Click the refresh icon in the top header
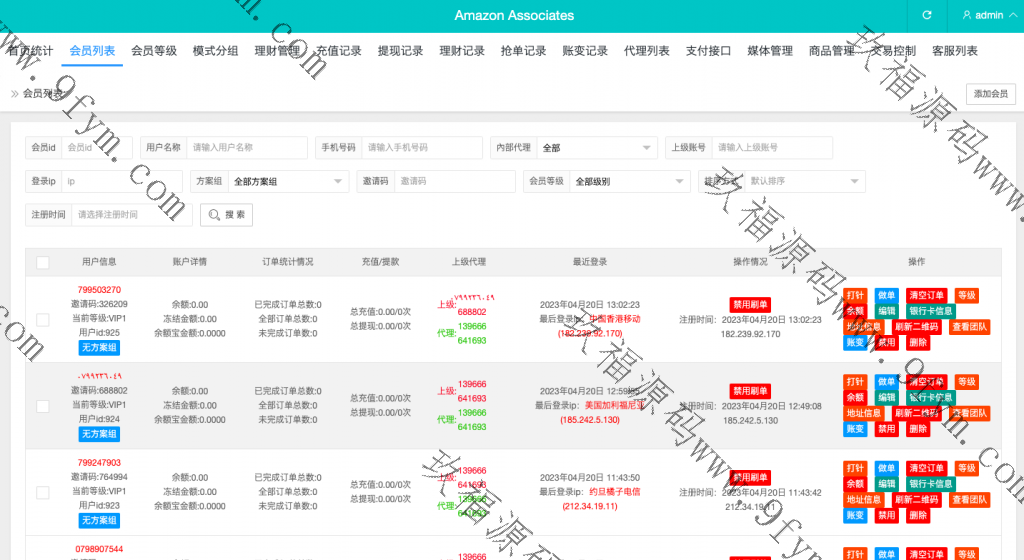This screenshot has height=560, width=1024. (x=927, y=16)
